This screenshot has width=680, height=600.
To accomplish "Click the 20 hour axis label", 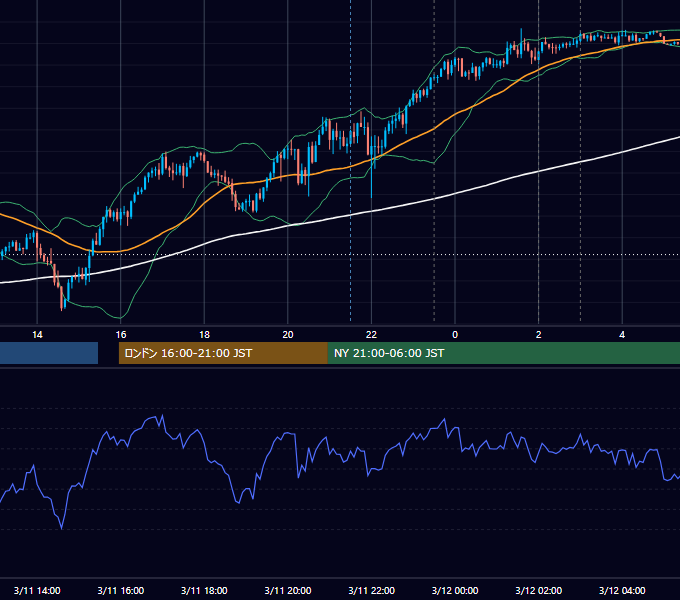I will pyautogui.click(x=288, y=335).
